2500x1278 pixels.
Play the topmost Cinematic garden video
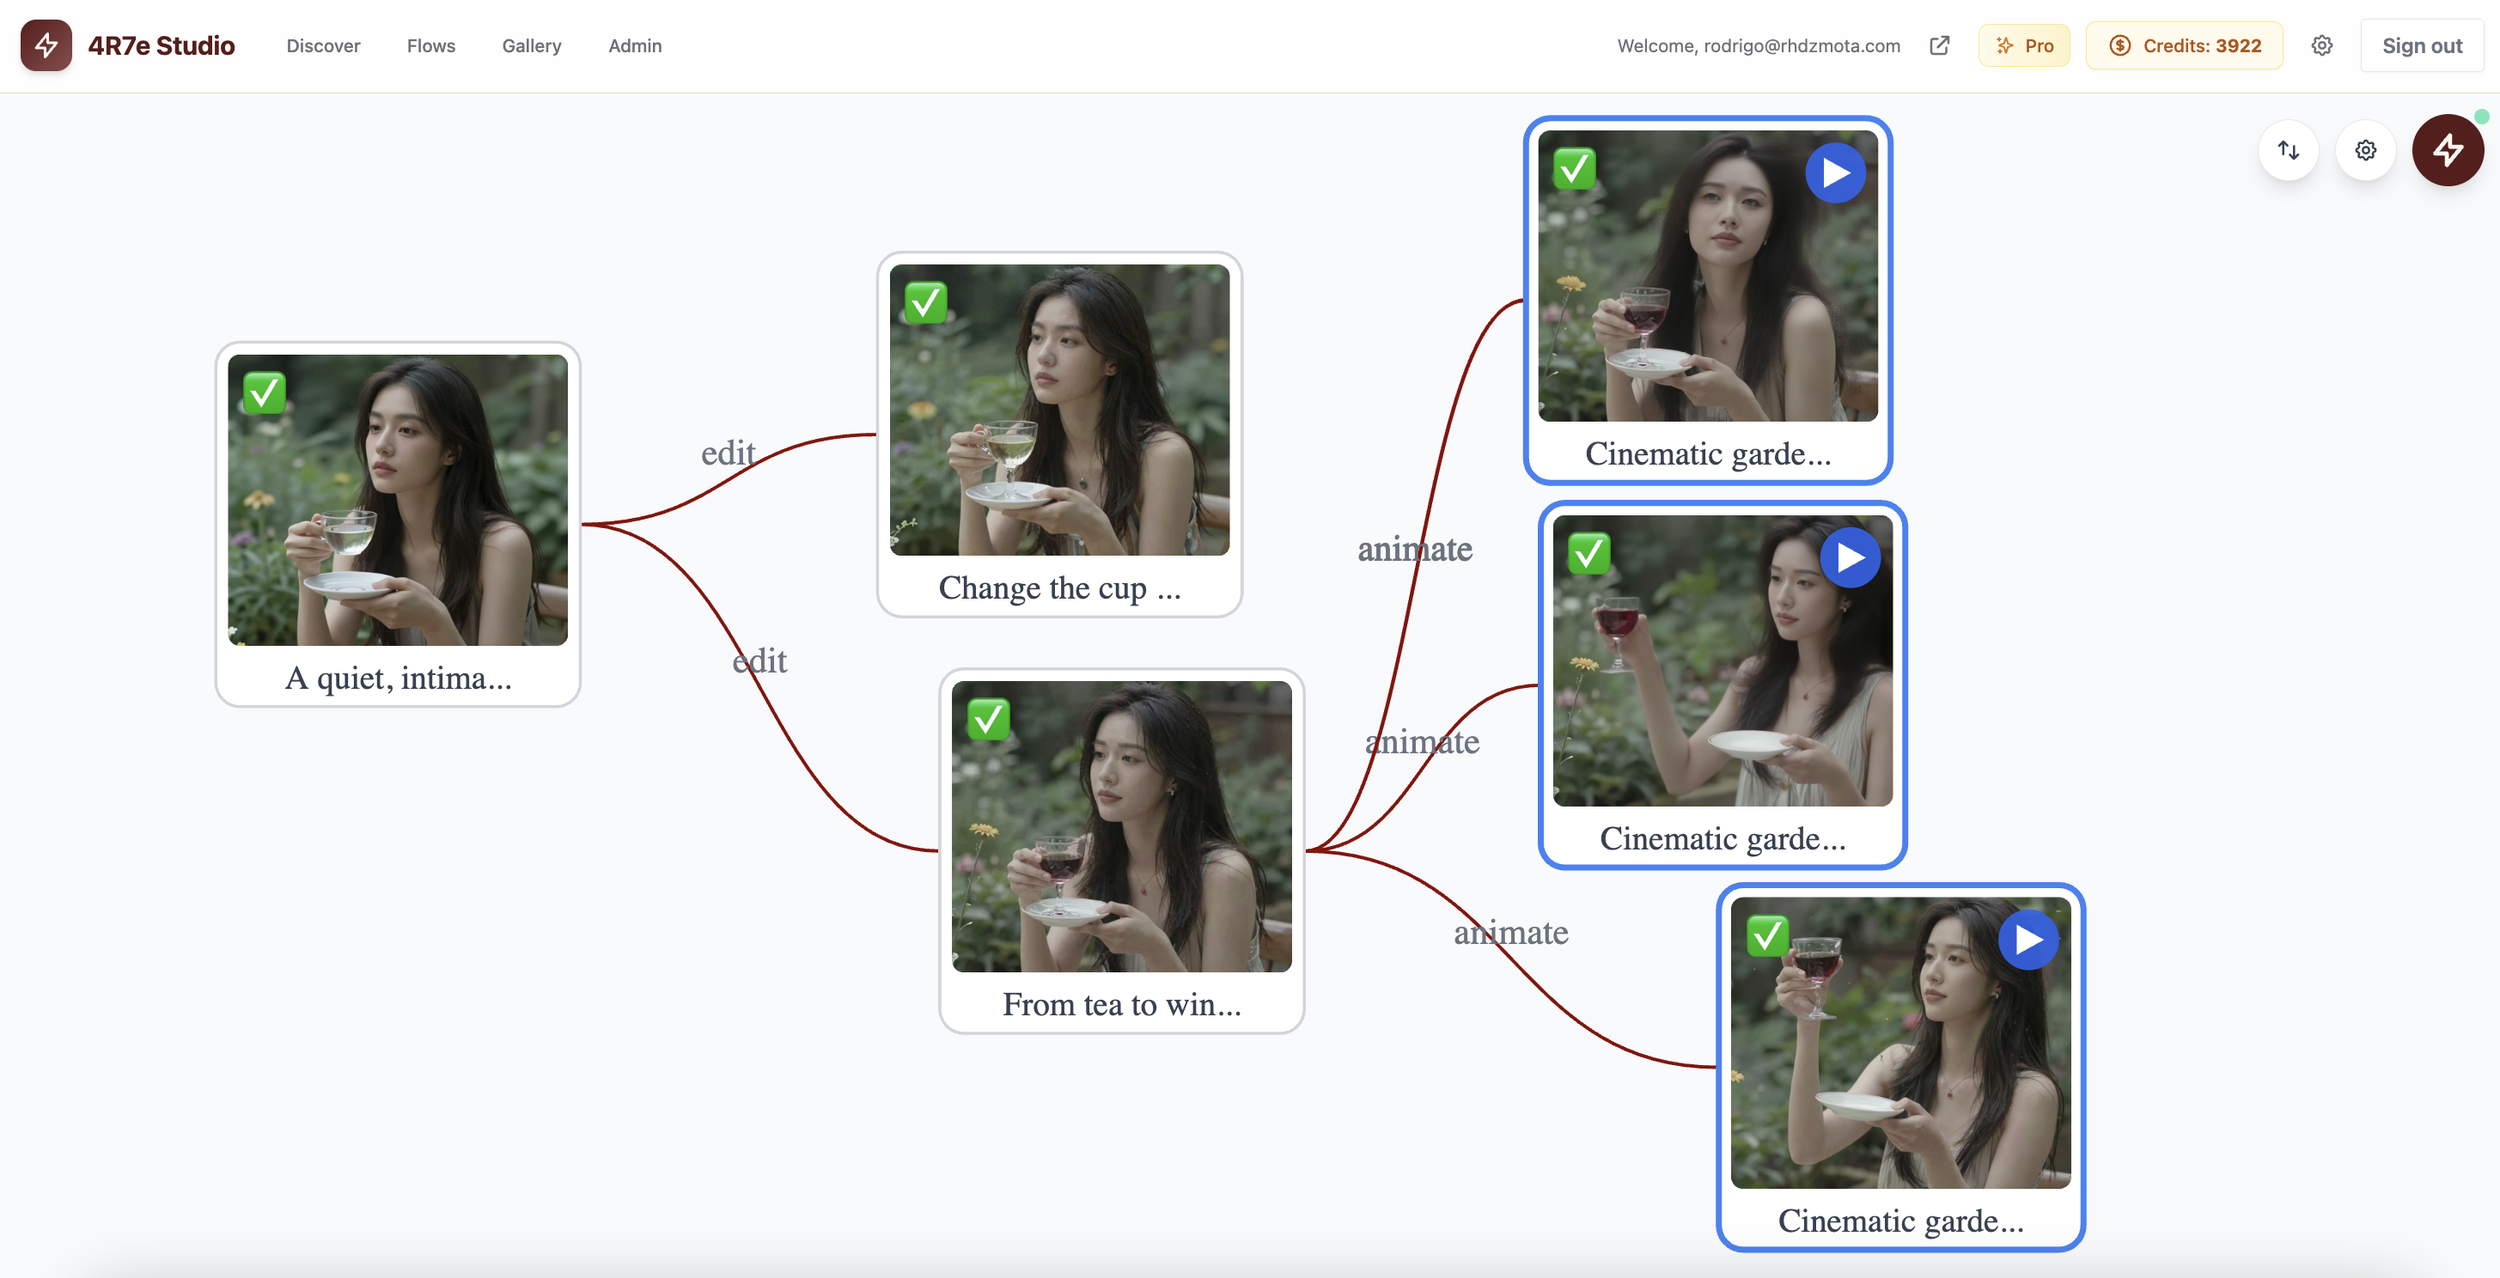tap(1835, 173)
